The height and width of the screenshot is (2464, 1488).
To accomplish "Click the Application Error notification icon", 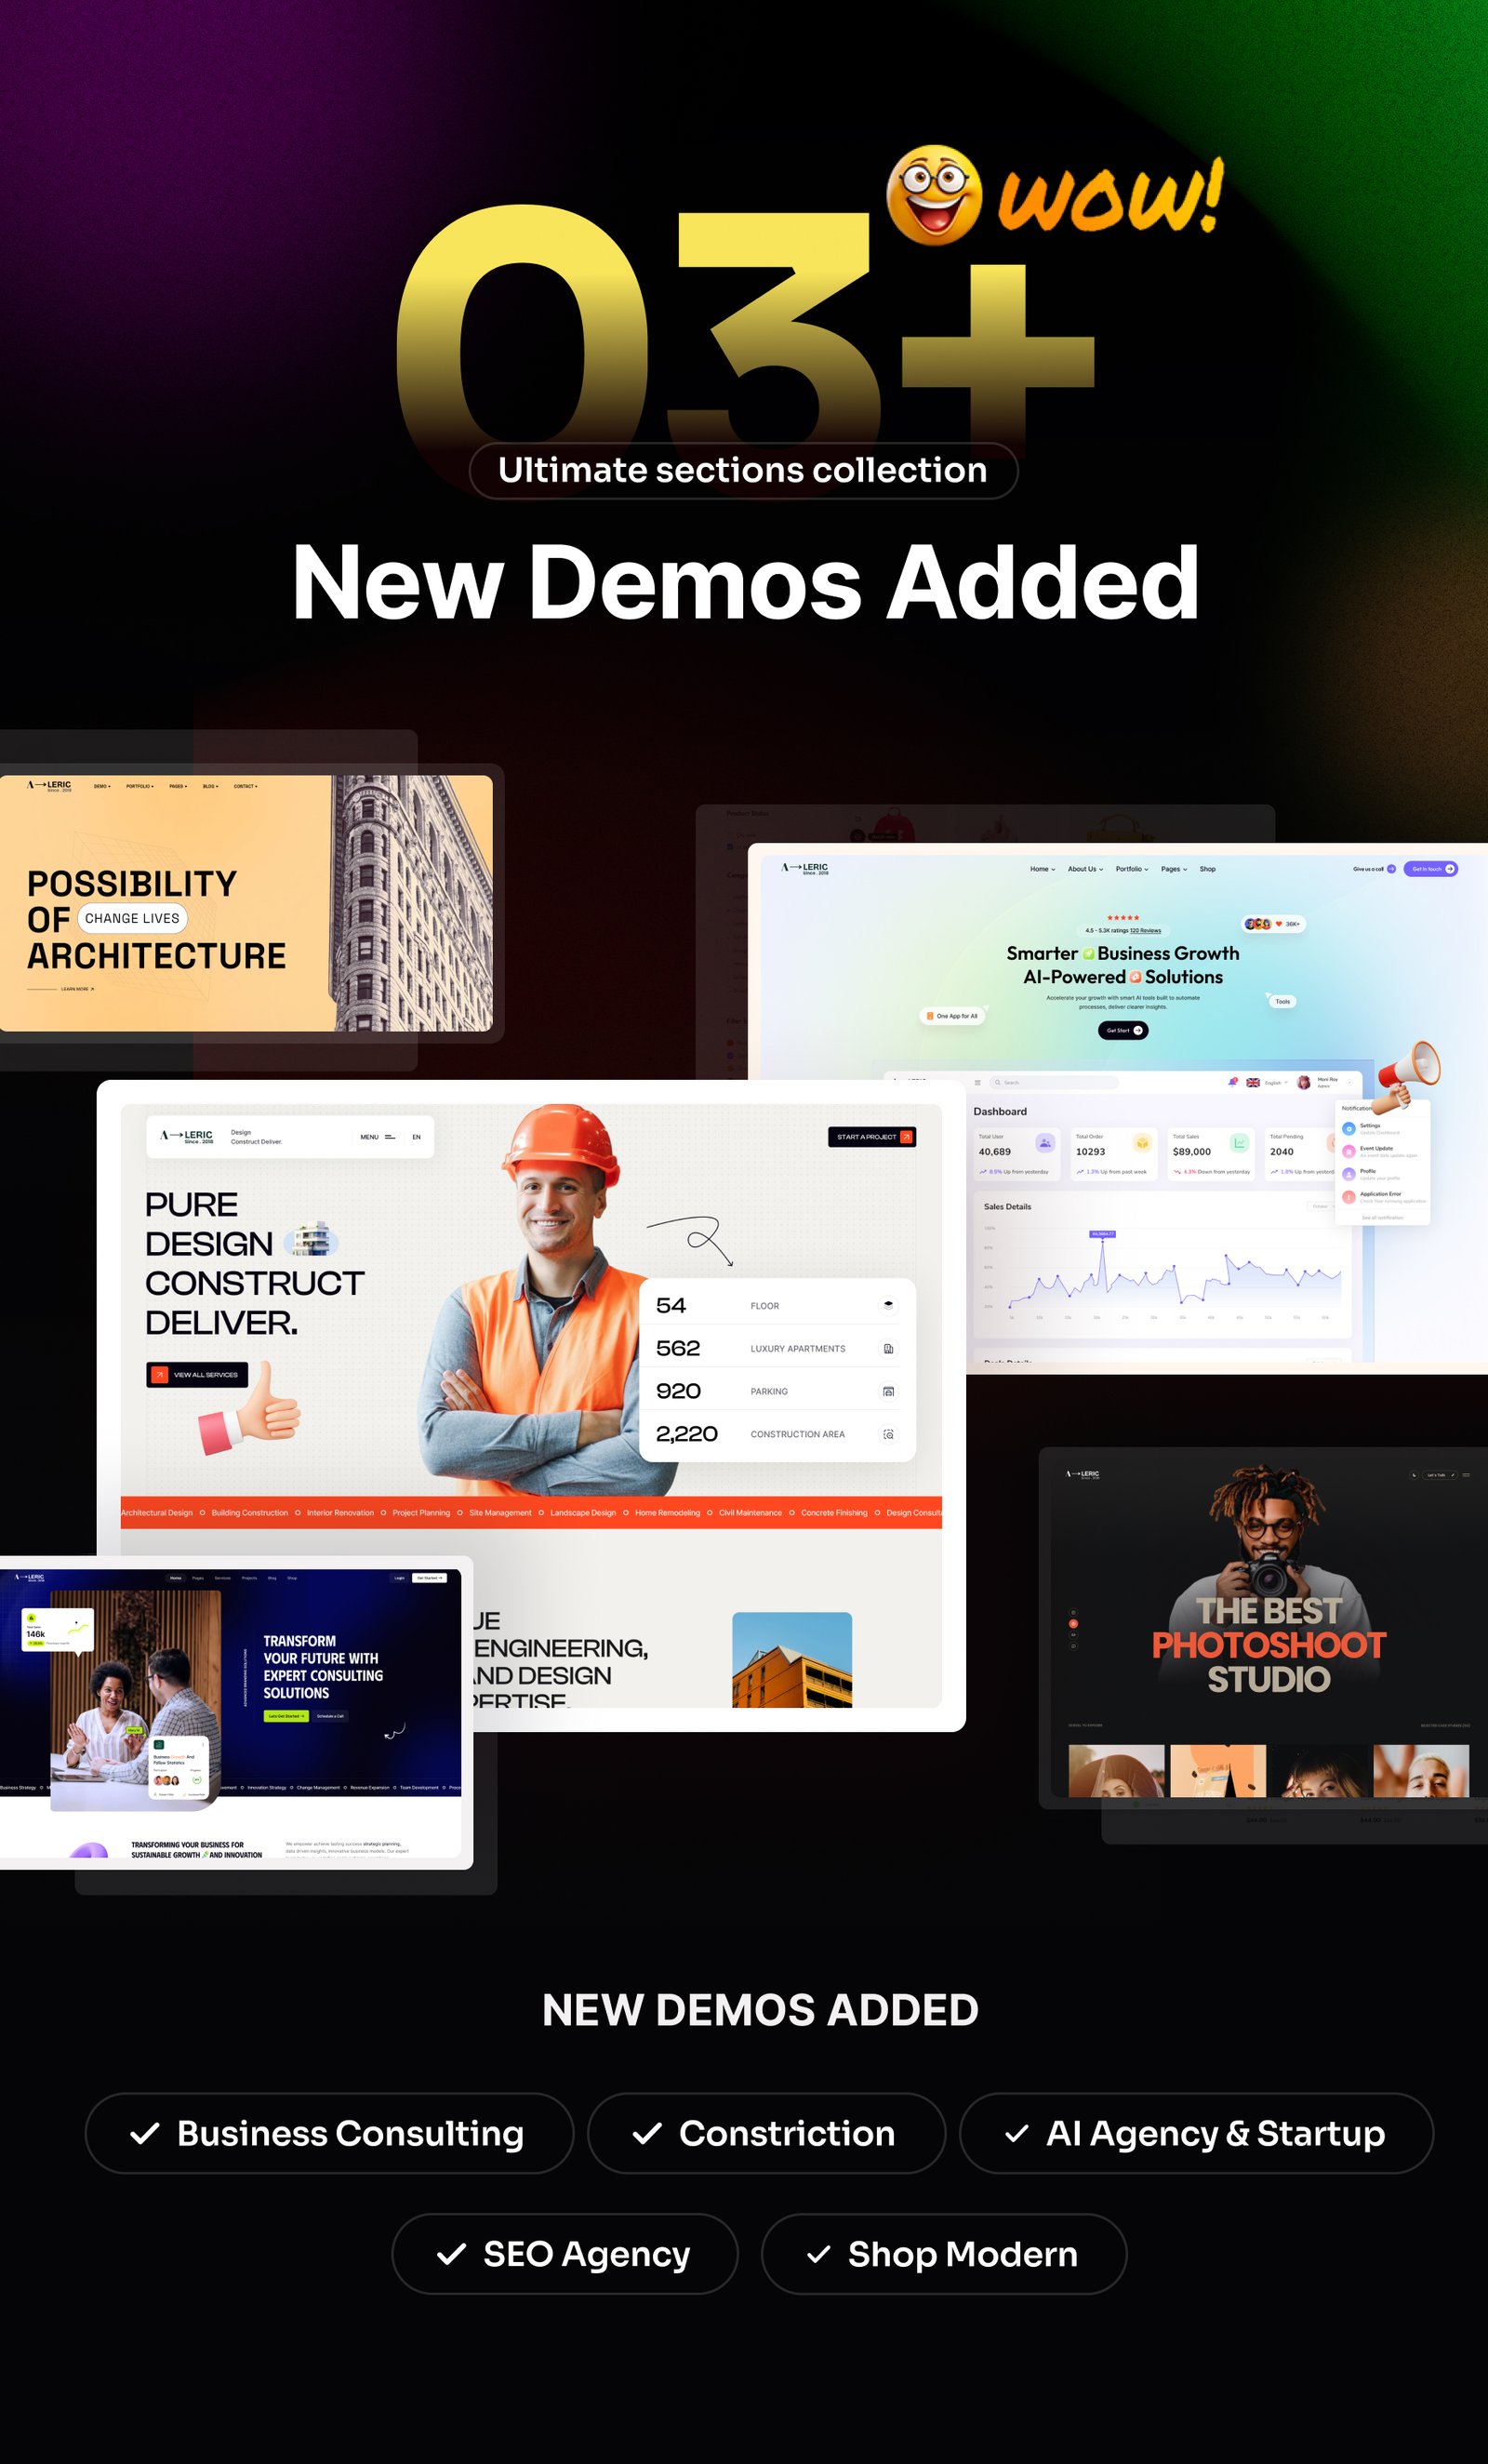I will click(1349, 1196).
